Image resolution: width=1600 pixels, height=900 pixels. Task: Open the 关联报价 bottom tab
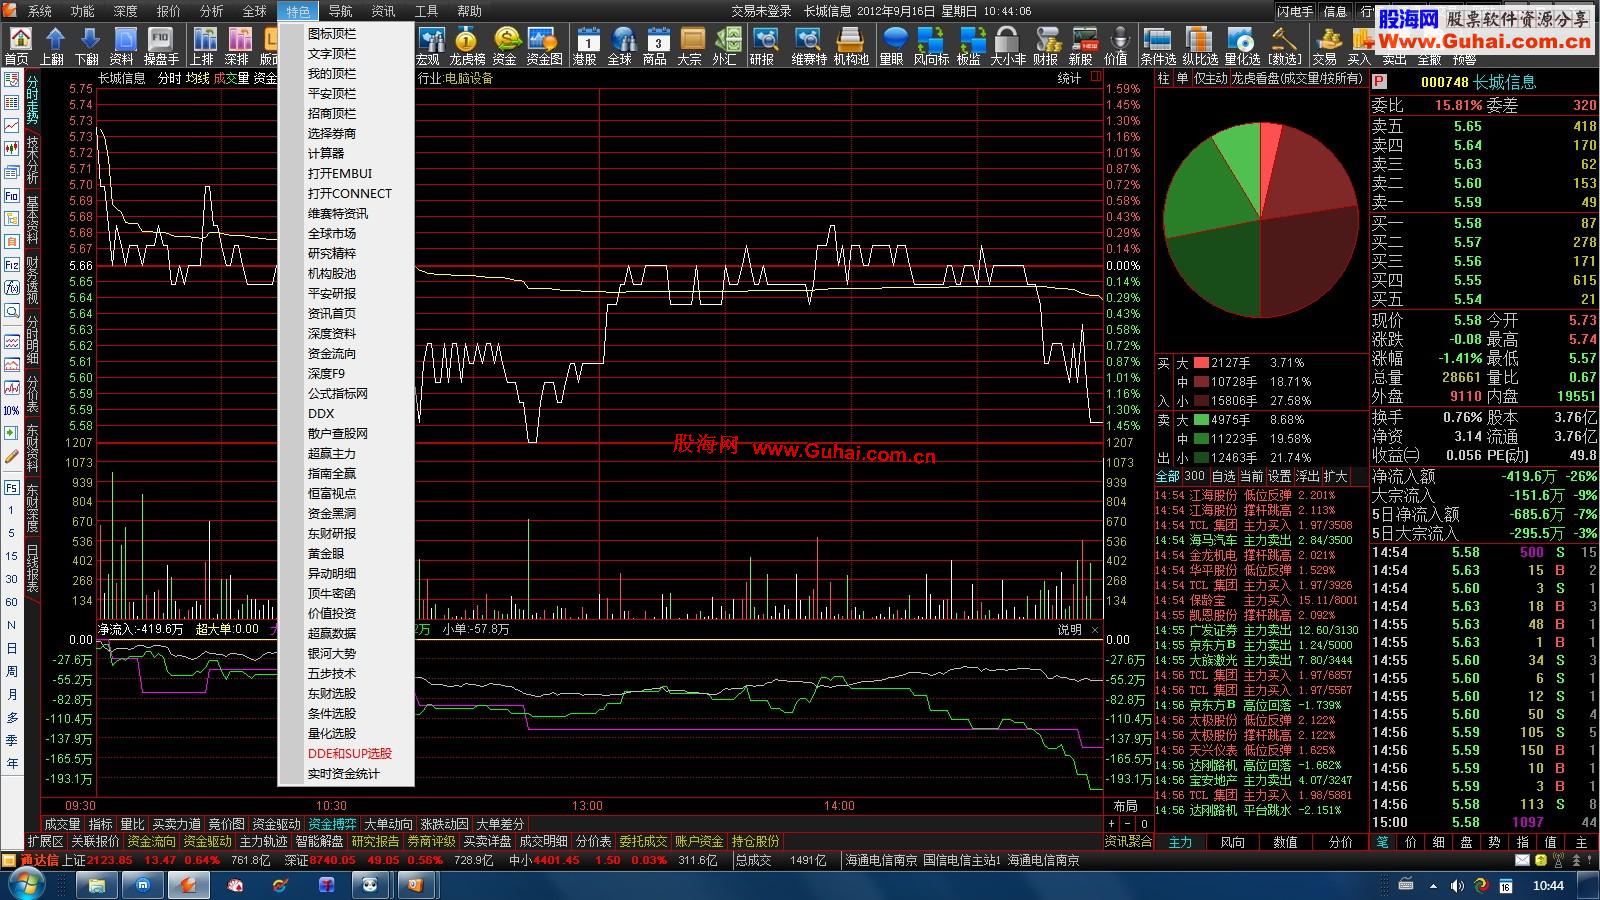95,842
